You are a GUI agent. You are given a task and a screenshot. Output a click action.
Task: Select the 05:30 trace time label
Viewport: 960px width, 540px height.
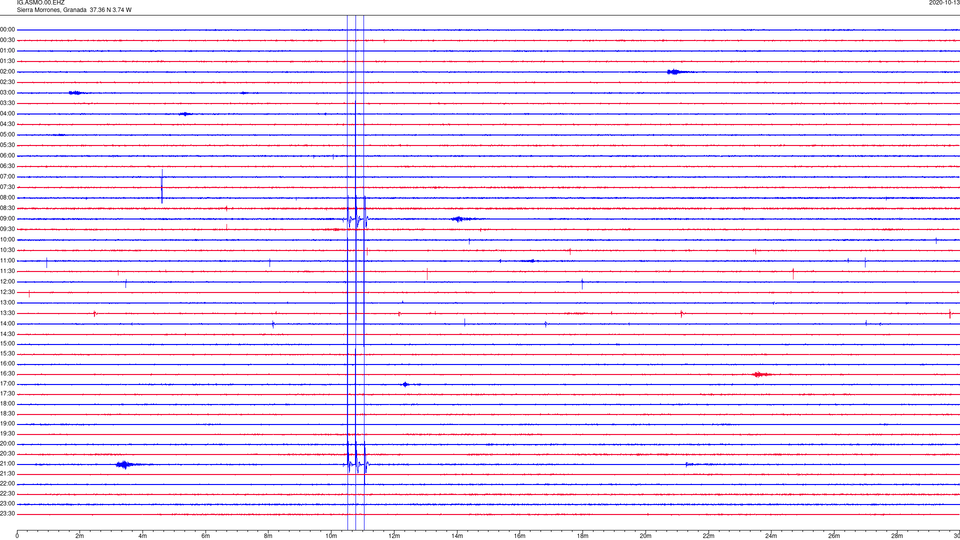coord(8,145)
